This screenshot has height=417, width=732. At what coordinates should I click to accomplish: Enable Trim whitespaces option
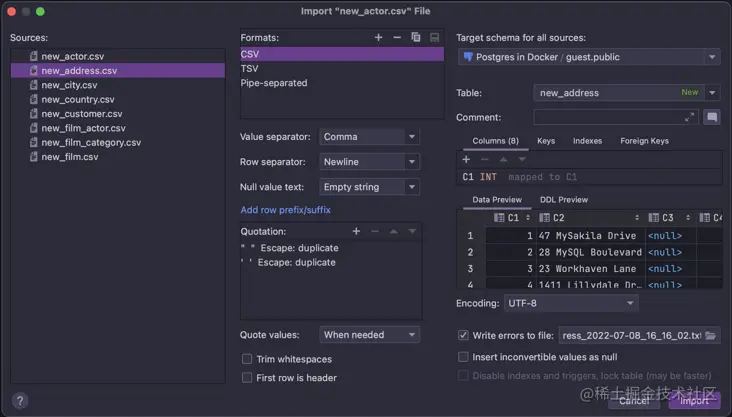click(247, 359)
